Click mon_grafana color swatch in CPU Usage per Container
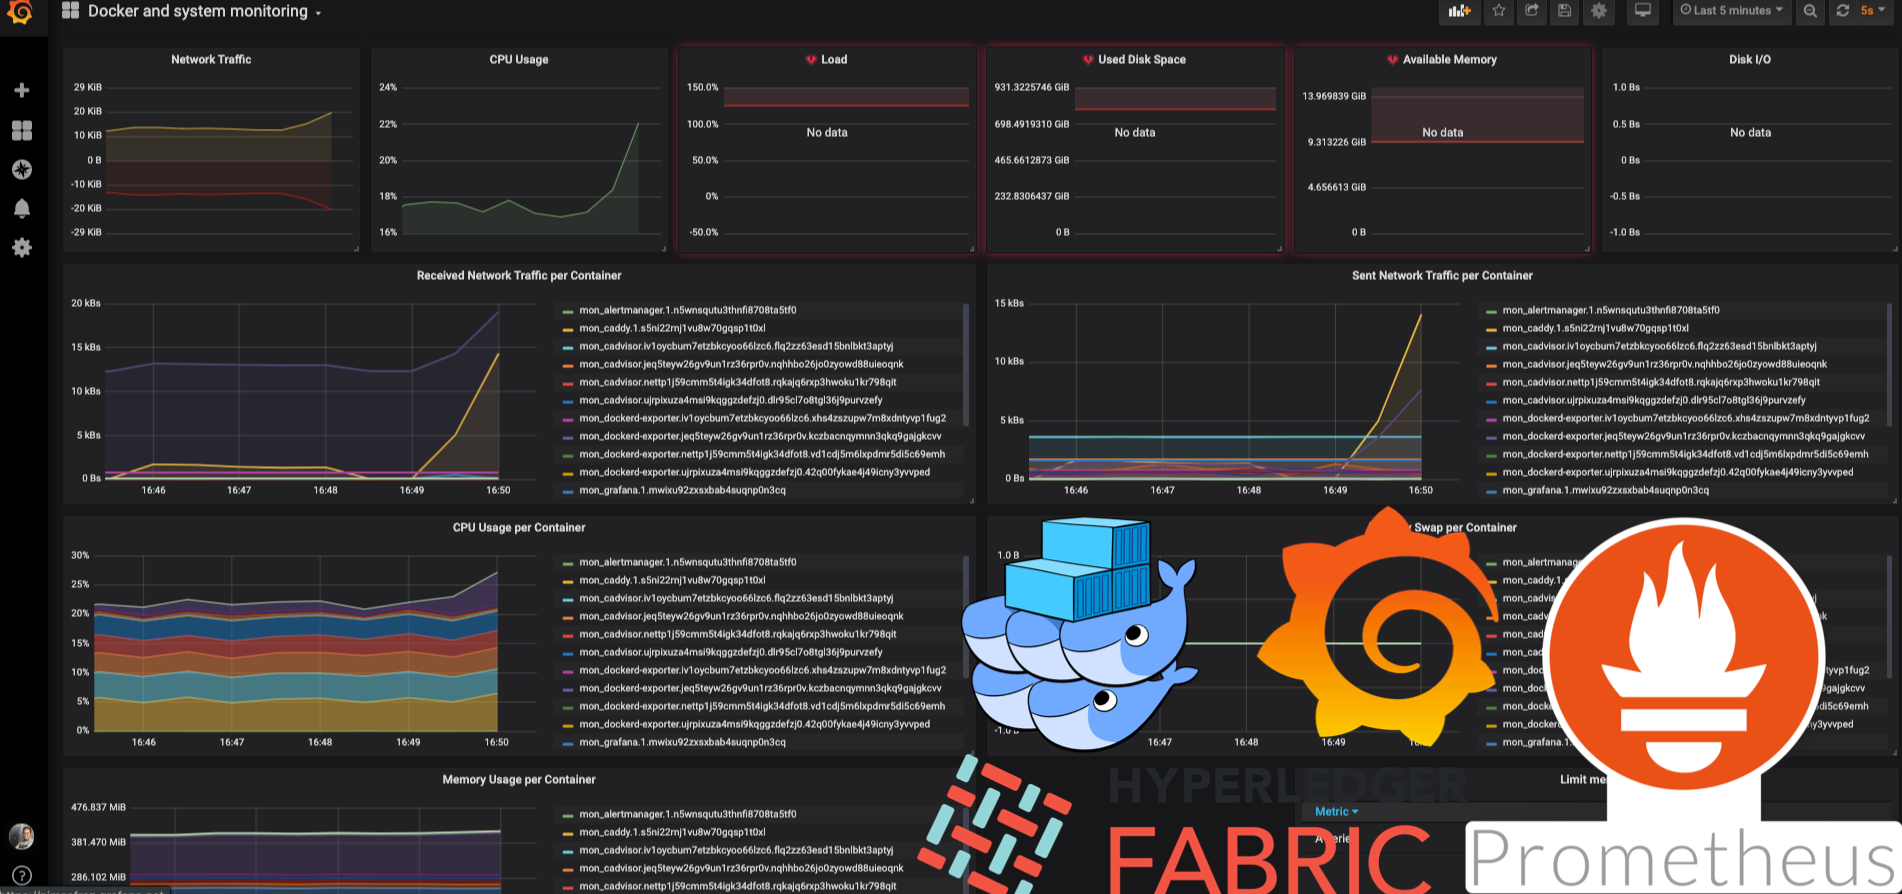This screenshot has height=894, width=1902. point(568,744)
